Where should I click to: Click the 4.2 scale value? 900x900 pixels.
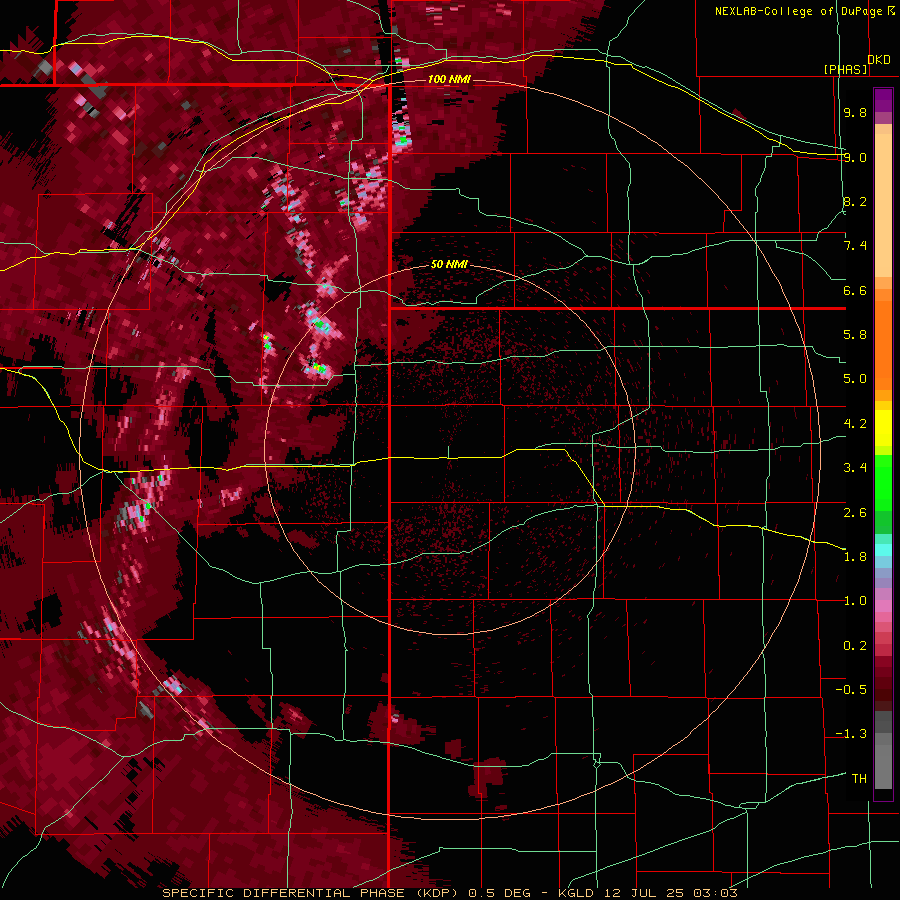click(855, 424)
